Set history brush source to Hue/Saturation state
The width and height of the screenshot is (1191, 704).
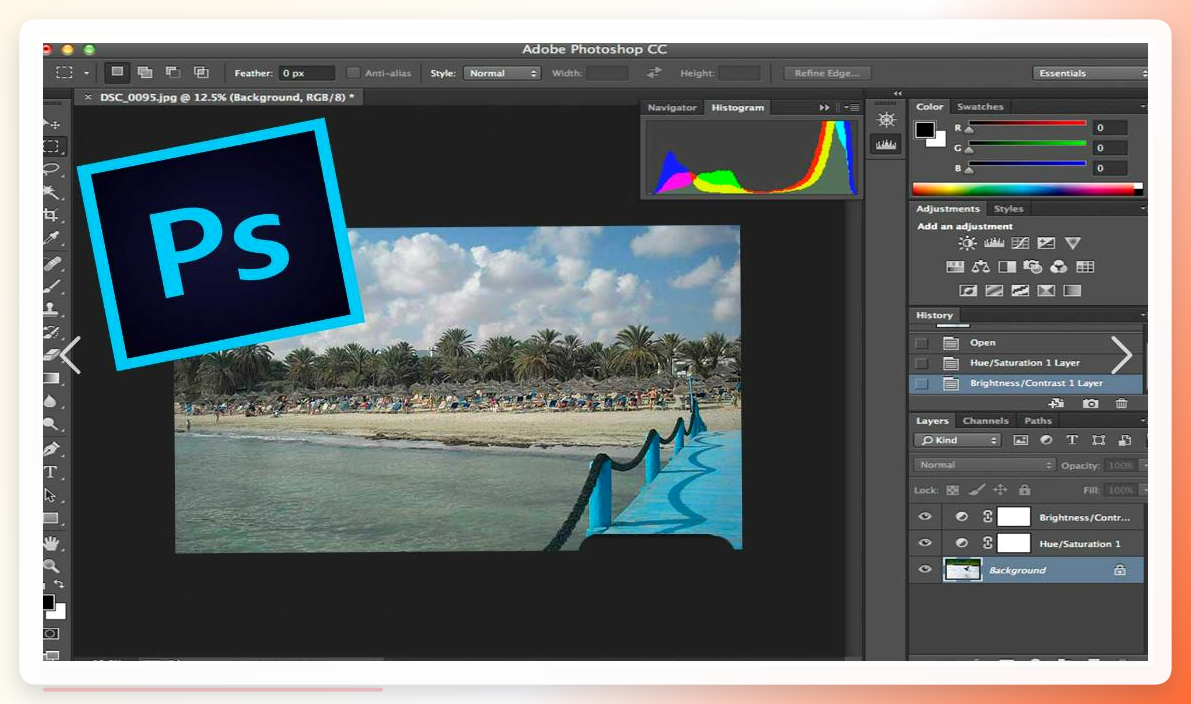click(x=921, y=363)
